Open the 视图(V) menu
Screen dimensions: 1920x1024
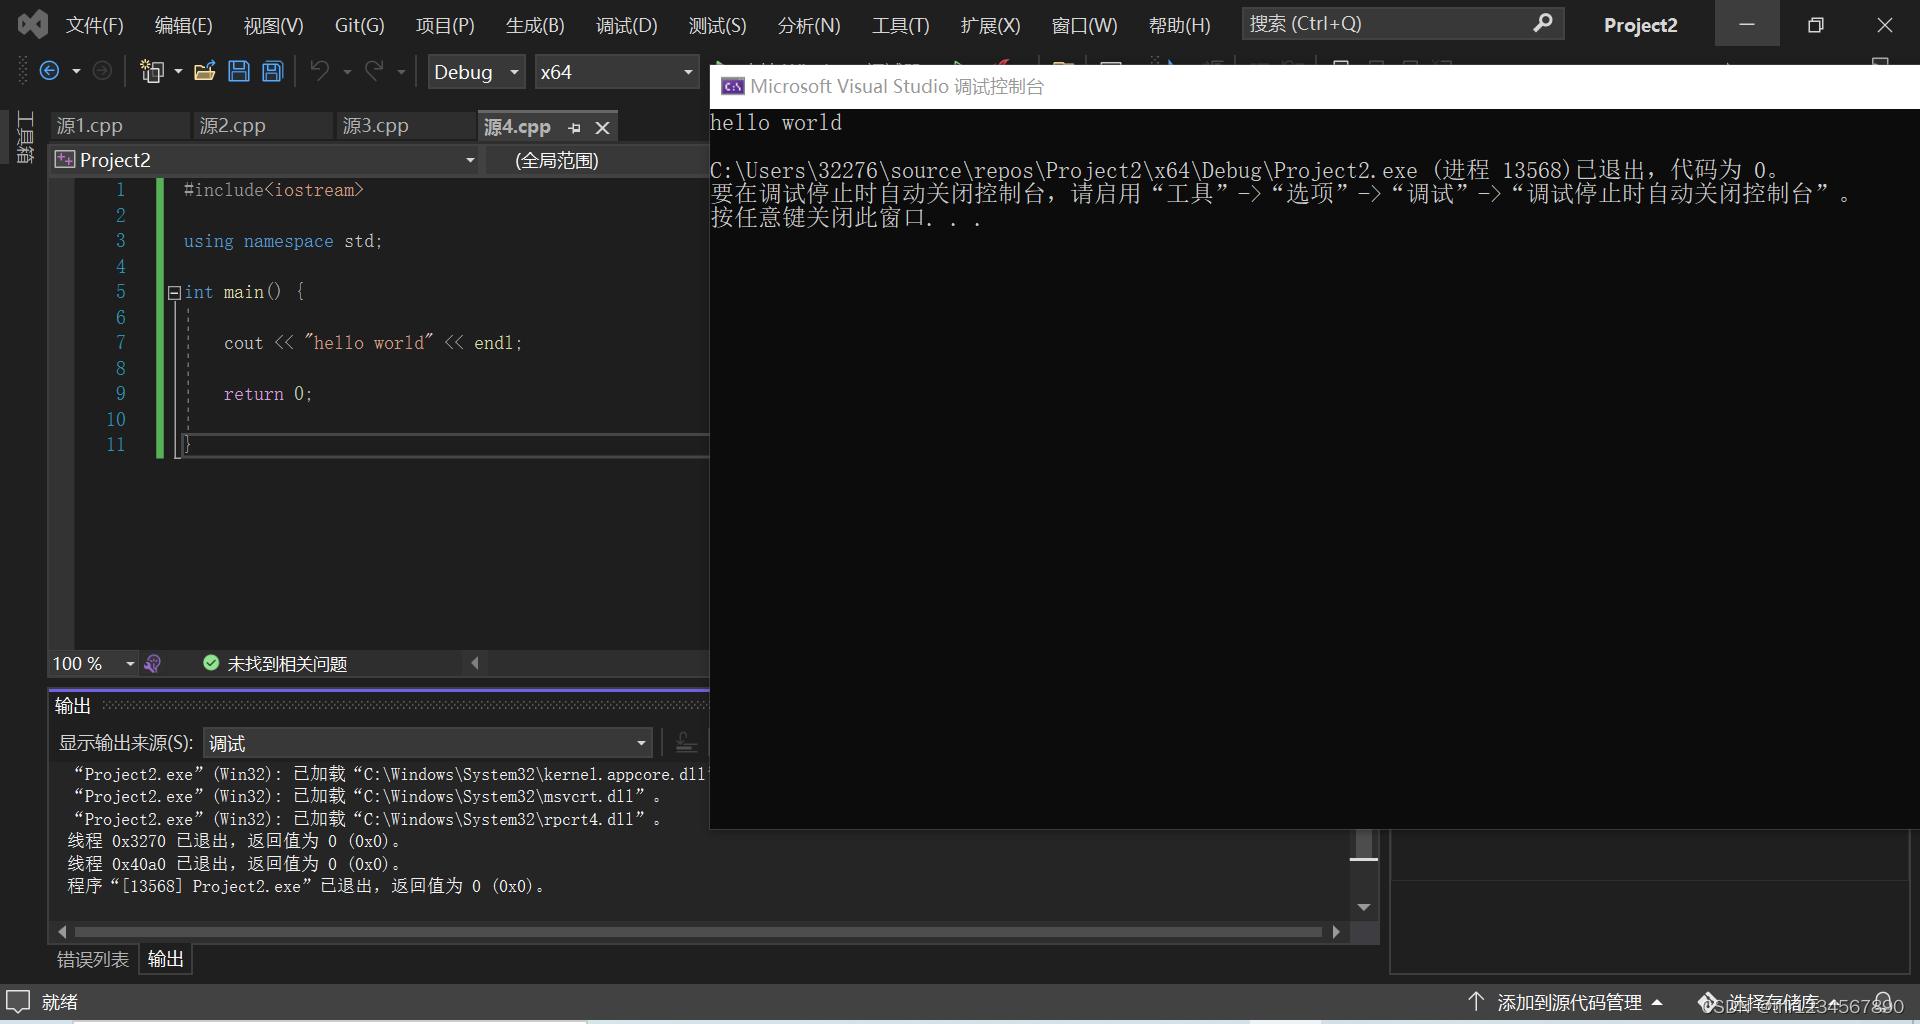click(274, 25)
